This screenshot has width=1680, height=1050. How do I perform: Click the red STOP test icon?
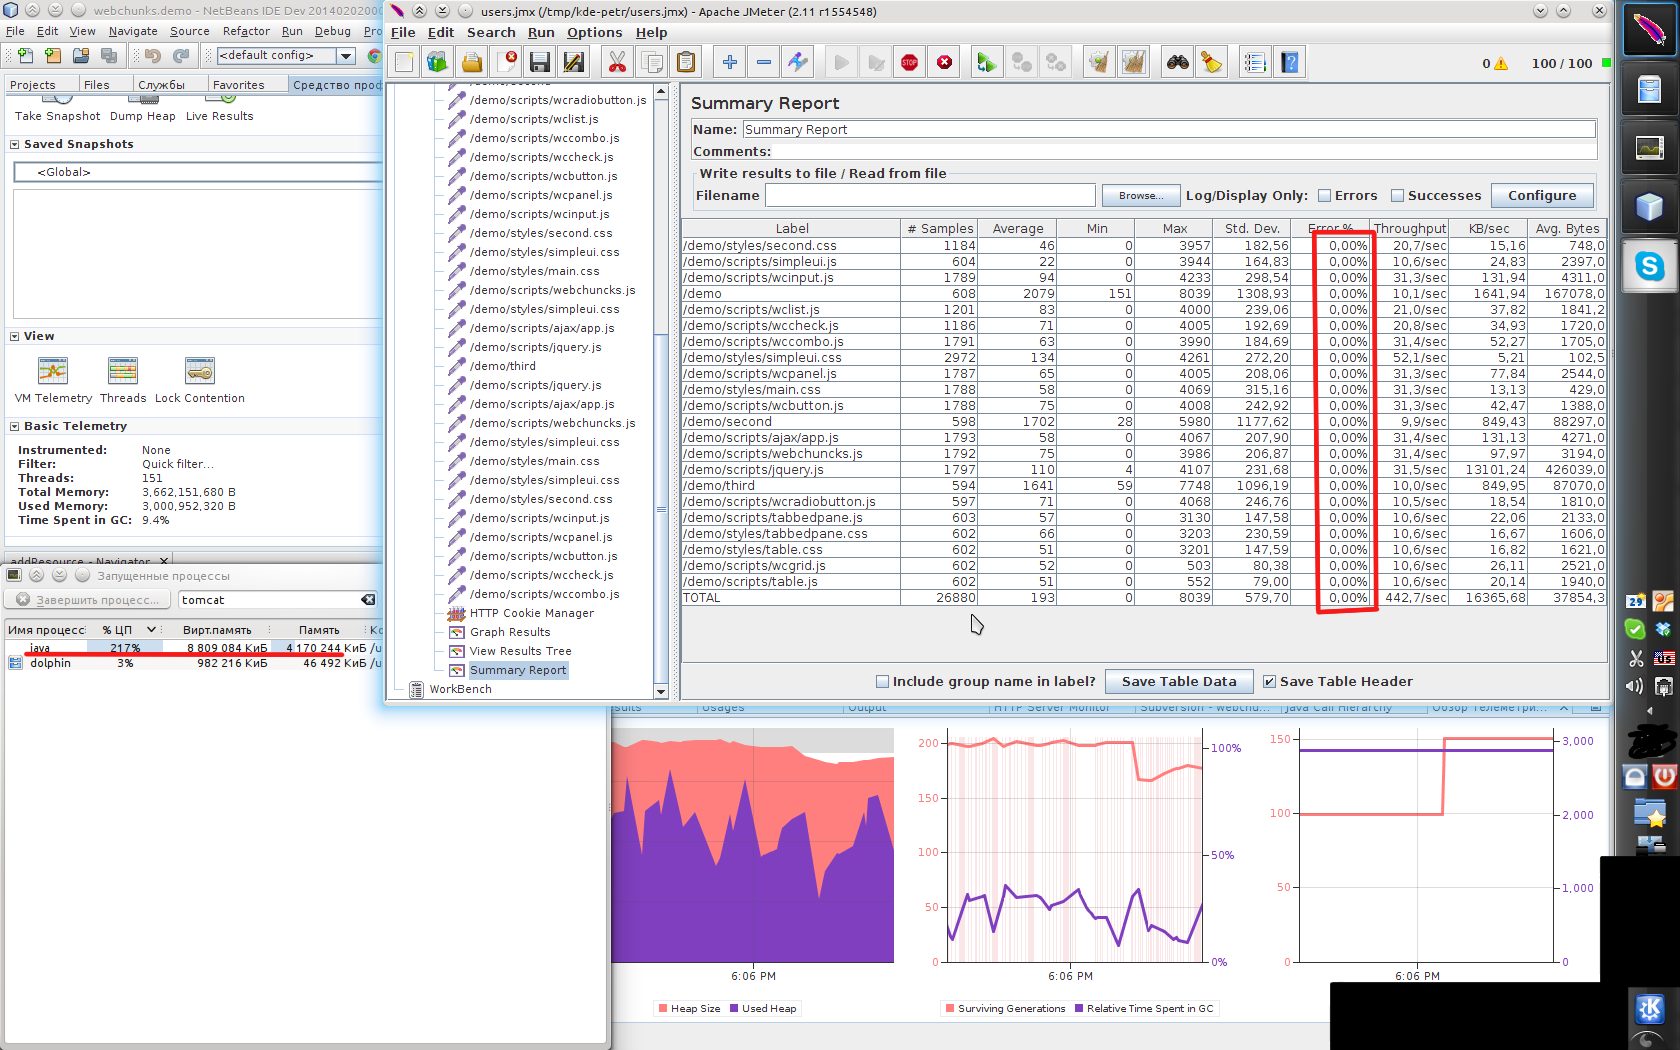(x=909, y=63)
